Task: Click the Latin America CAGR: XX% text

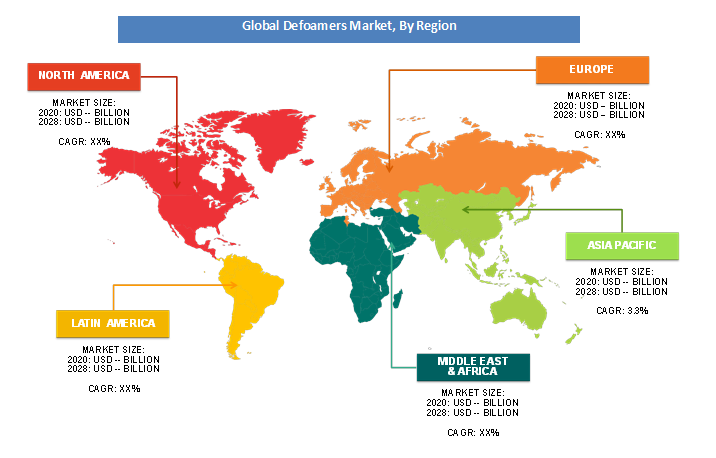Action: coord(114,388)
